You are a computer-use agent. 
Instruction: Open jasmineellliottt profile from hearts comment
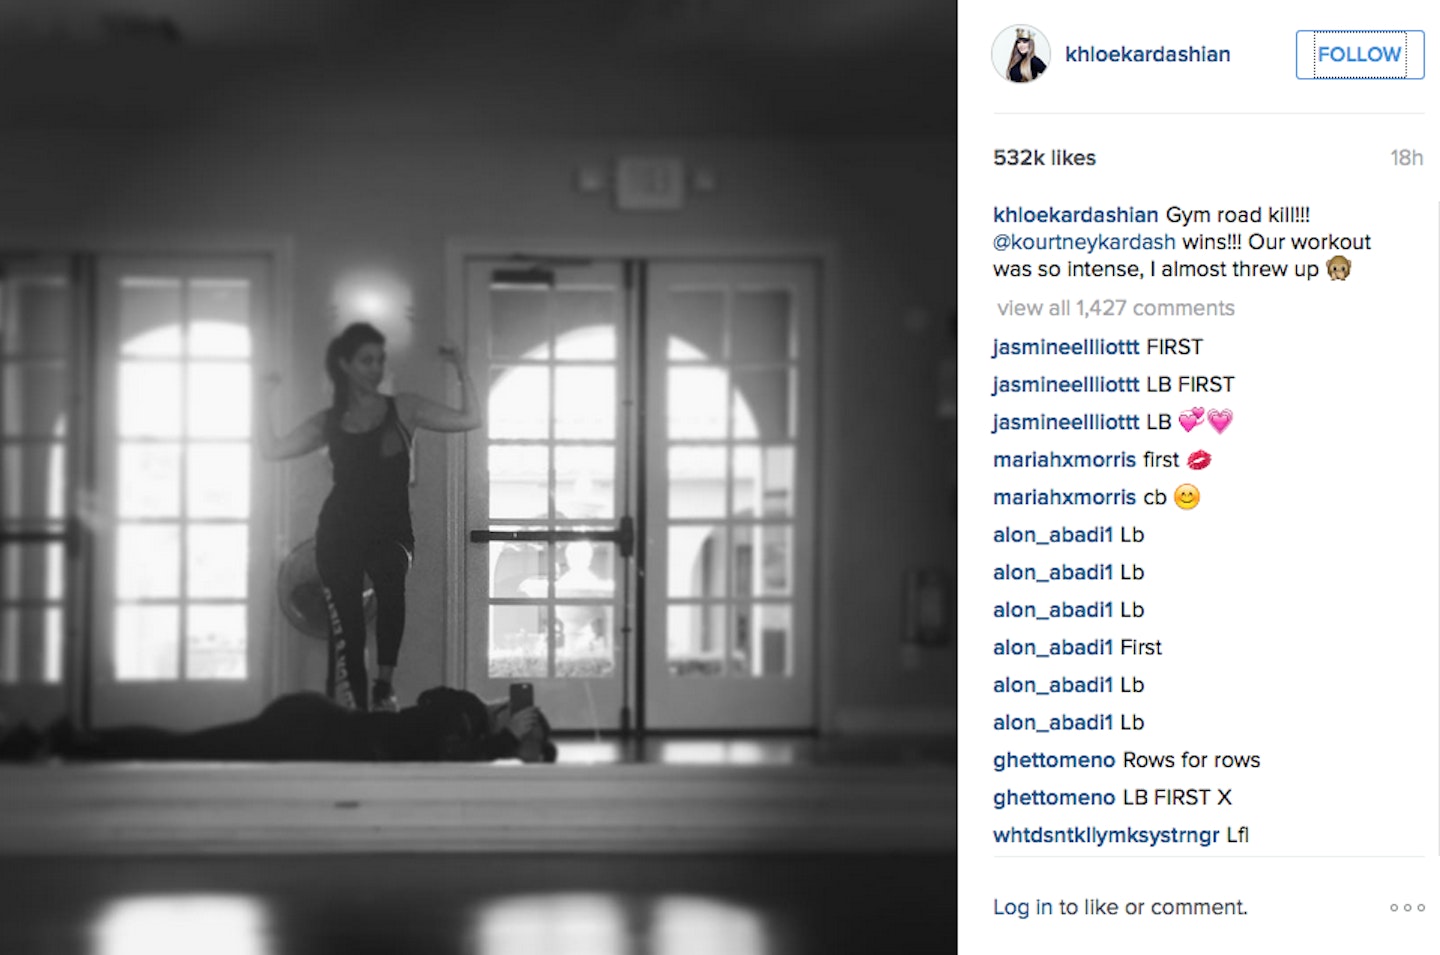click(x=1066, y=422)
